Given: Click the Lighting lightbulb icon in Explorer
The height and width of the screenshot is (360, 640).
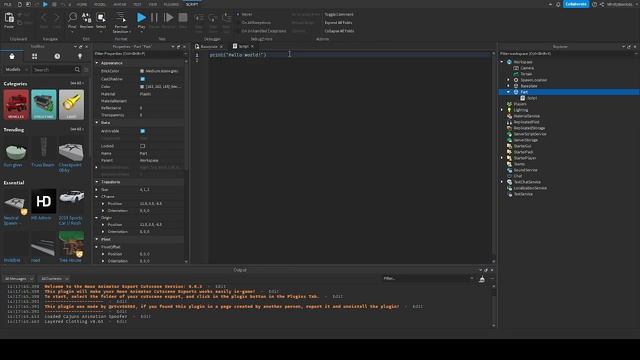Looking at the screenshot, I should coord(509,110).
